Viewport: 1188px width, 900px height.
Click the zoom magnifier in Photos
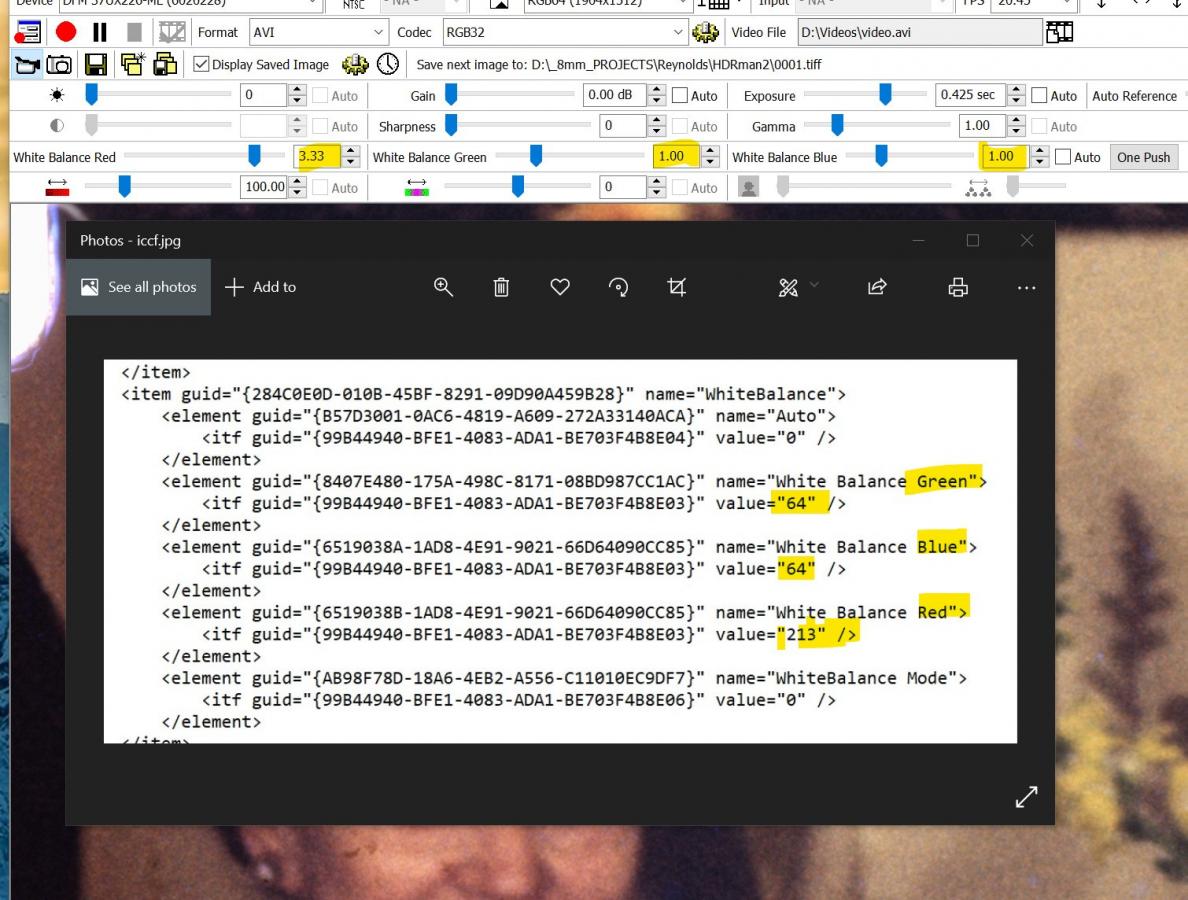(443, 287)
